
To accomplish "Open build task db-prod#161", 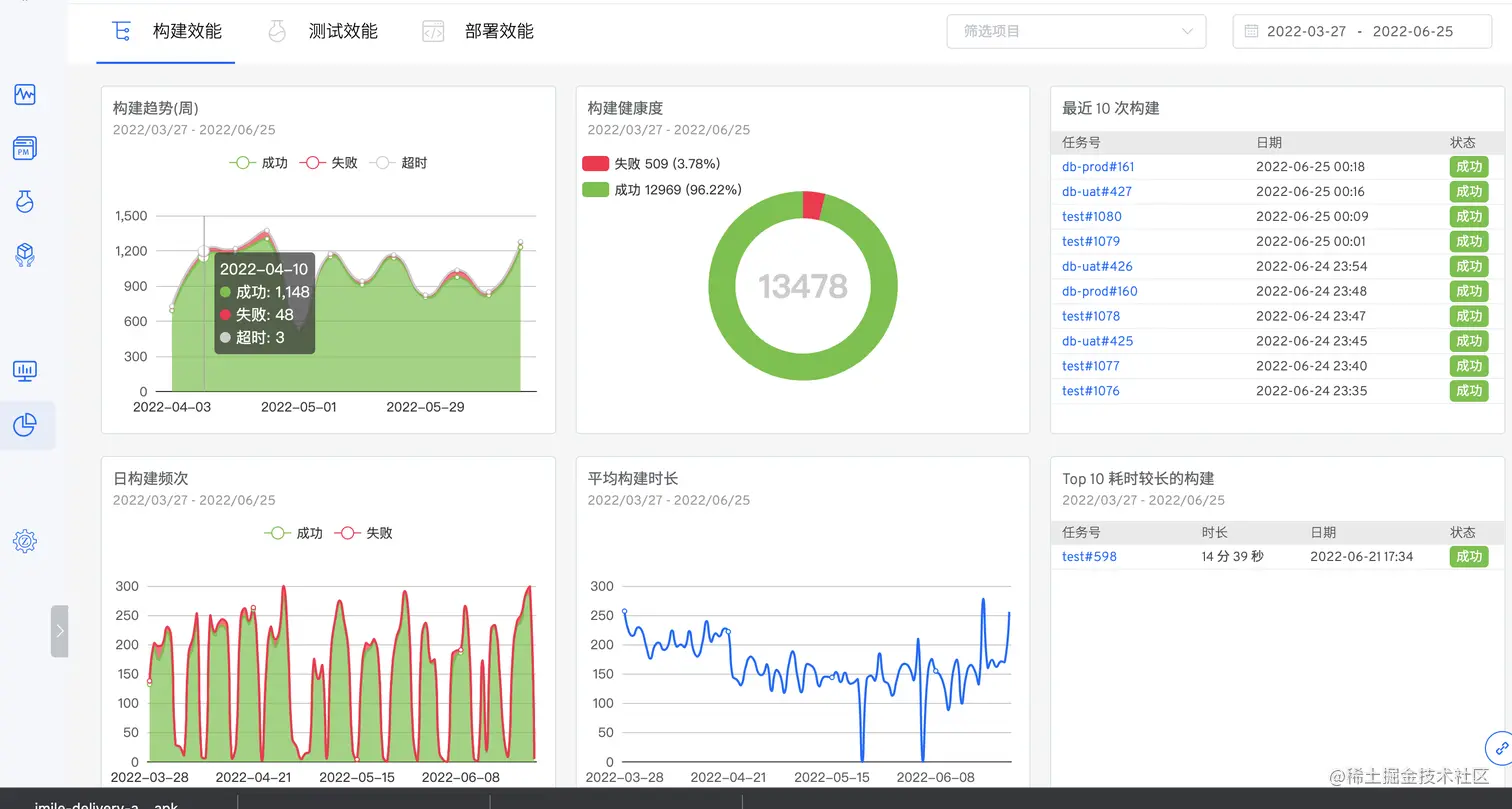I will pyautogui.click(x=1098, y=167).
